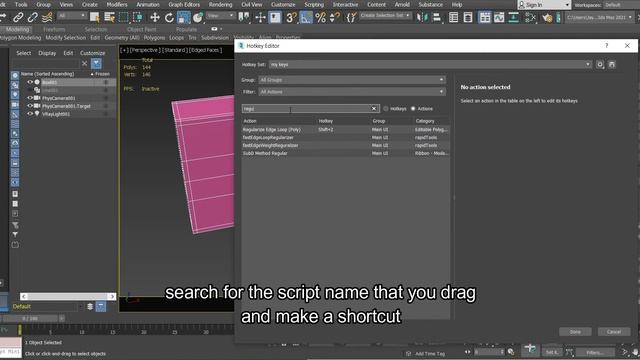The width and height of the screenshot is (640, 360).
Task: Open the Customize menu in the top menu bar
Action: pos(283,4)
